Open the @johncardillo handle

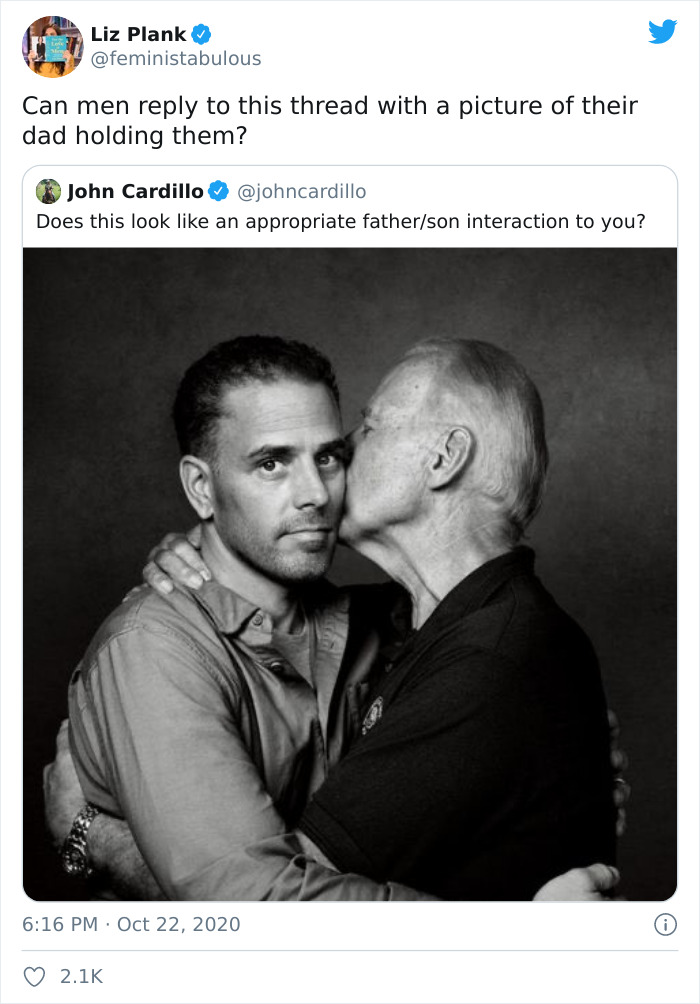(302, 191)
